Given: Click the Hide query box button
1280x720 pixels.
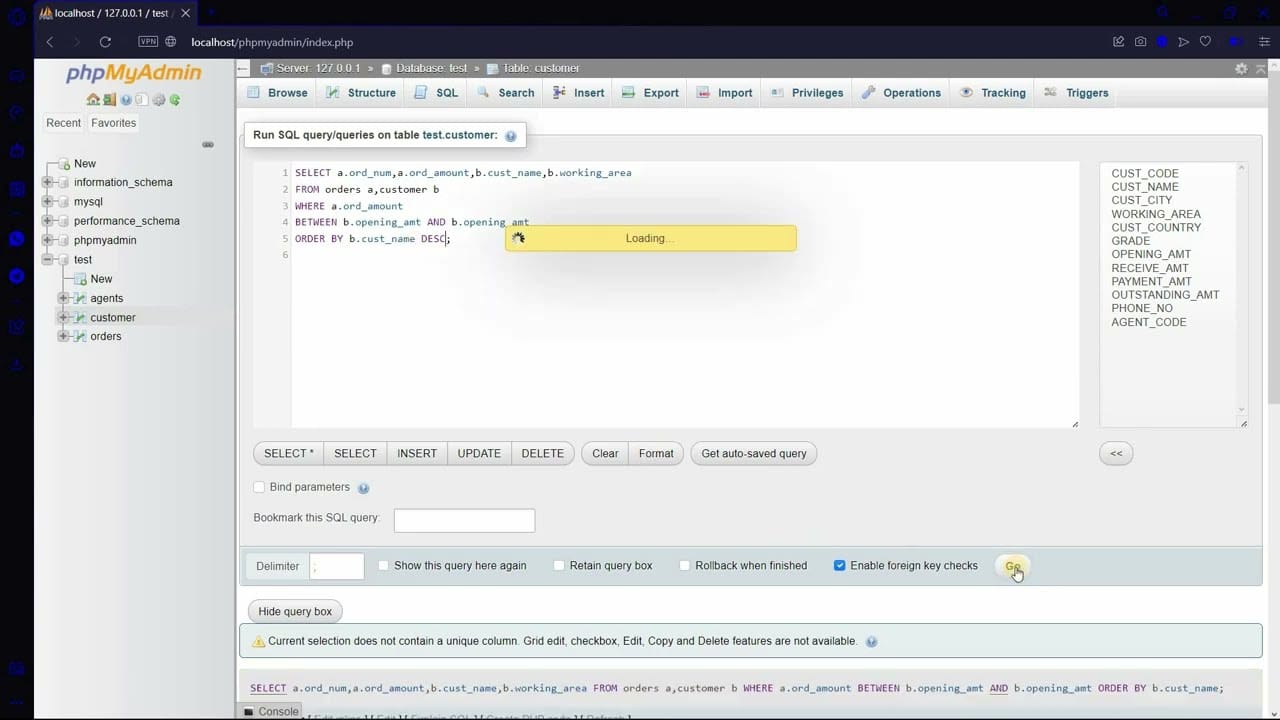Looking at the screenshot, I should (x=295, y=612).
